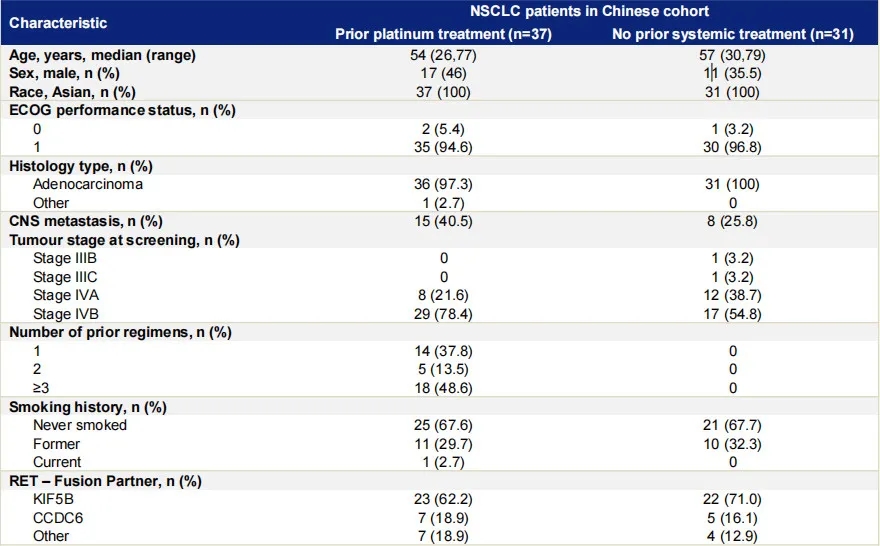Screen dimensions: 880x546
Task: Select the Never smoked row label
Action: click(80, 425)
